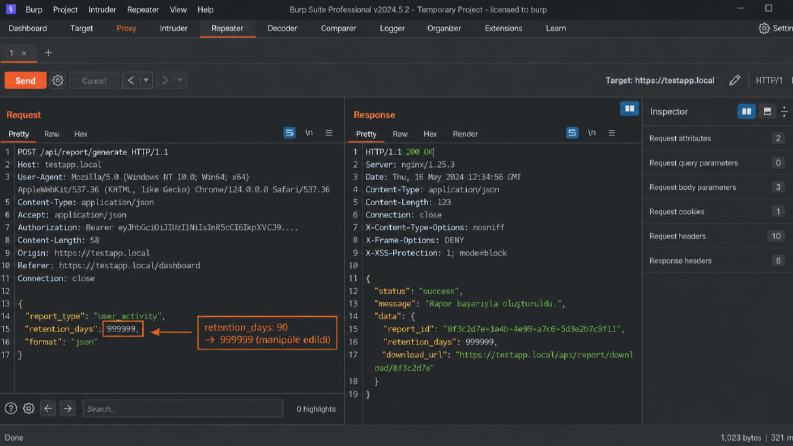Close Repeater tab 1
Viewport: 793px width, 446px height.
click(24, 53)
